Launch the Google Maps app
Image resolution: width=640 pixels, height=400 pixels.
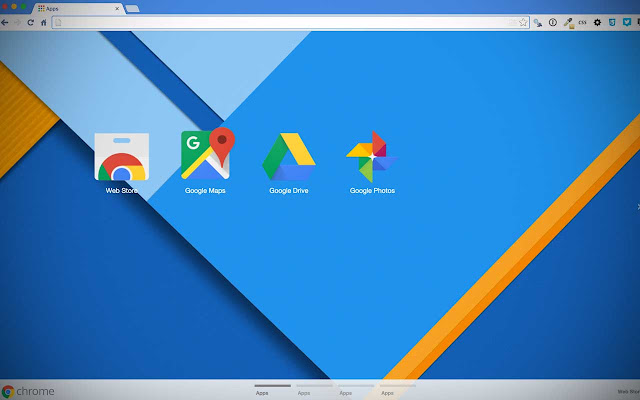208,153
